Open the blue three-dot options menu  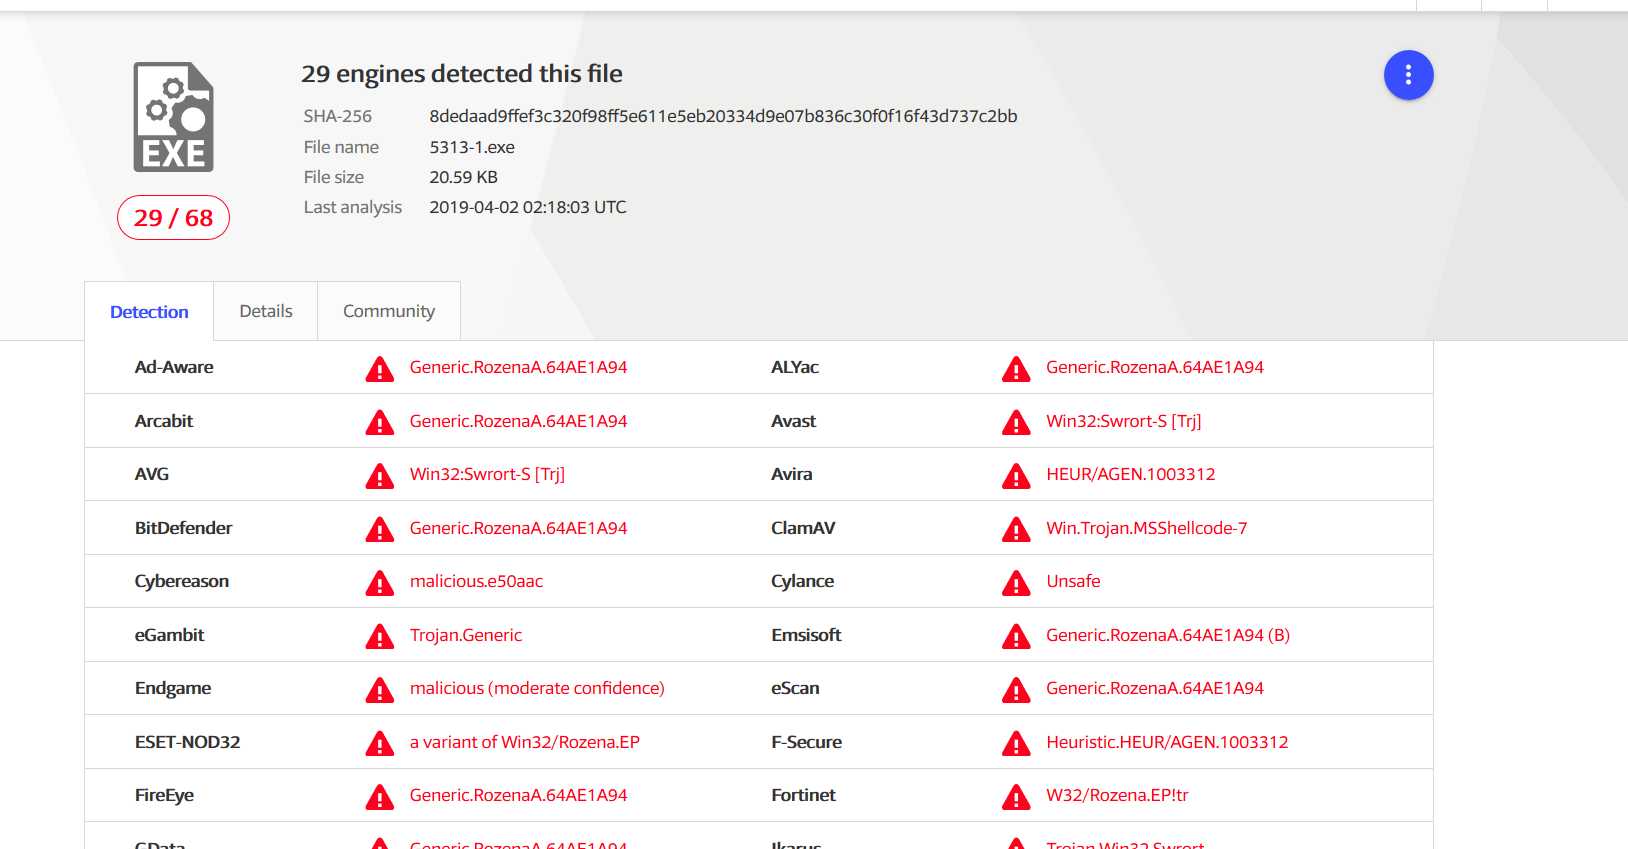(1408, 75)
